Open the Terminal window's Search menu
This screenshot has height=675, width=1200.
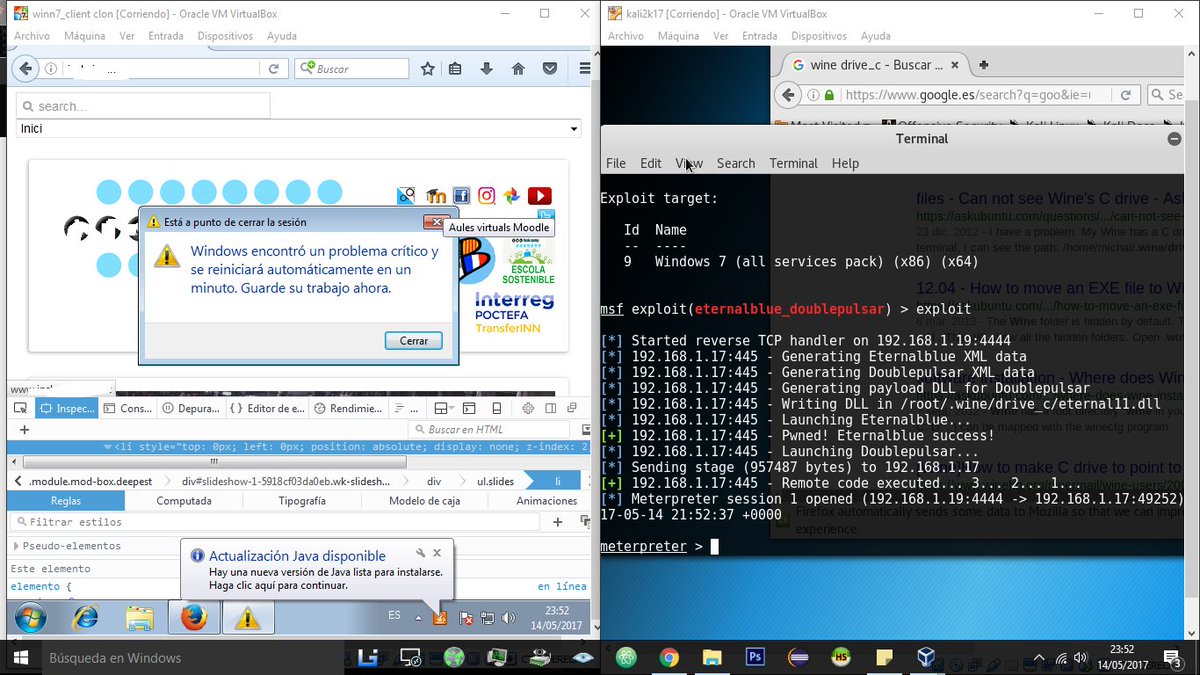tap(736, 163)
